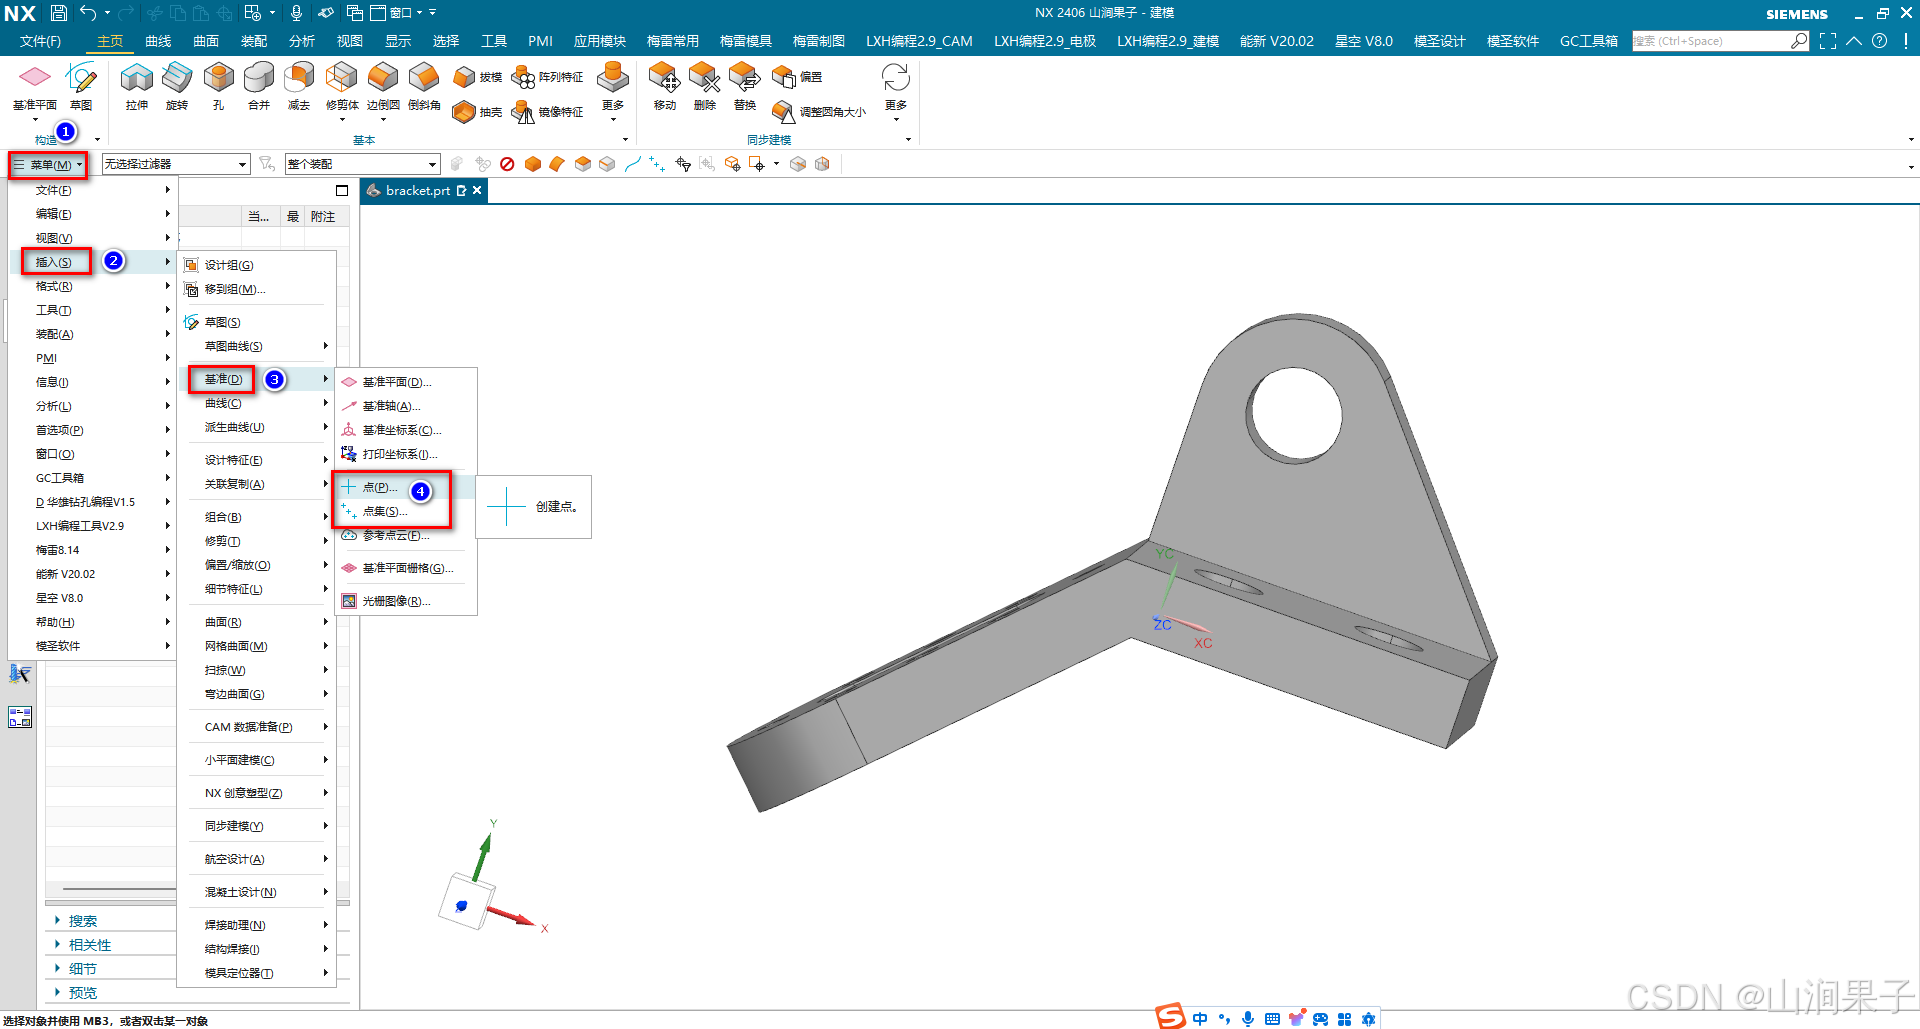The width and height of the screenshot is (1920, 1029).
Task: Expand 更多 in the 同步建模 group
Action: pos(896,90)
